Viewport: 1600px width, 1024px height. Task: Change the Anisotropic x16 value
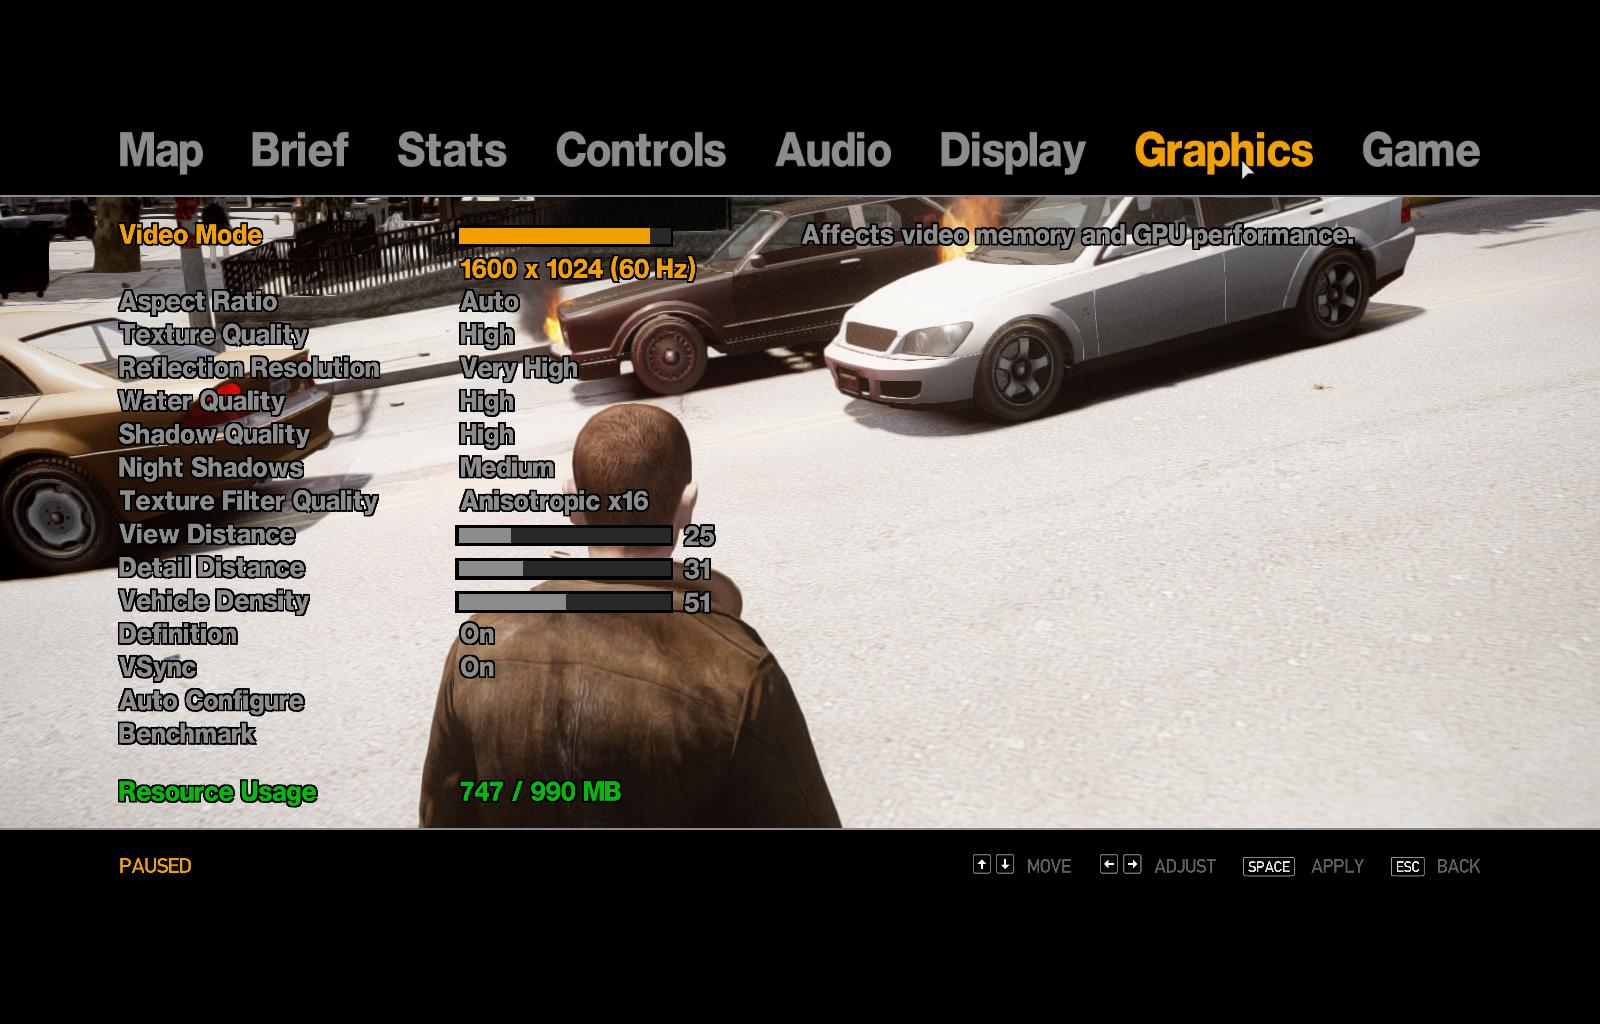[554, 502]
